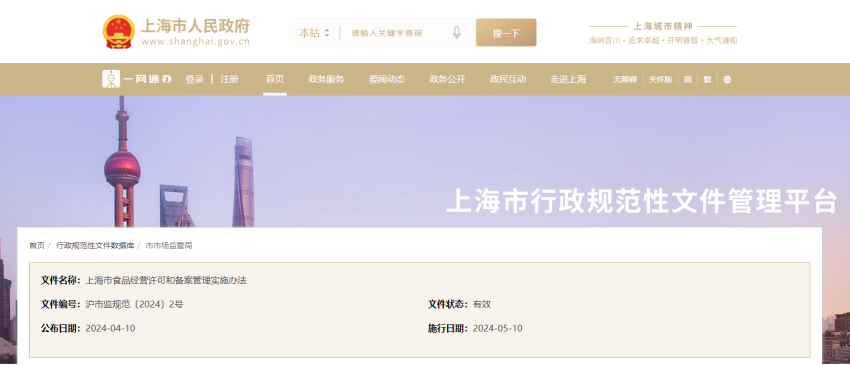Viewport: 850px width, 365px height.
Task: Click the 上海市人民政府 title text
Action: point(195,25)
